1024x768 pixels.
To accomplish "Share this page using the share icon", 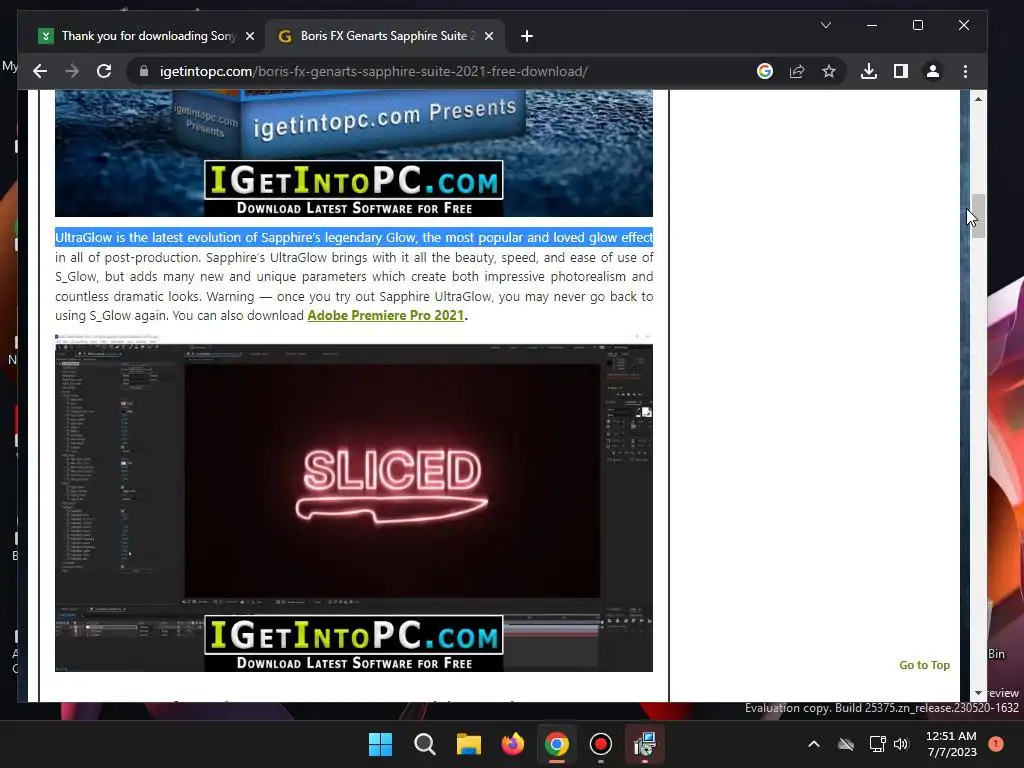I will pos(797,71).
